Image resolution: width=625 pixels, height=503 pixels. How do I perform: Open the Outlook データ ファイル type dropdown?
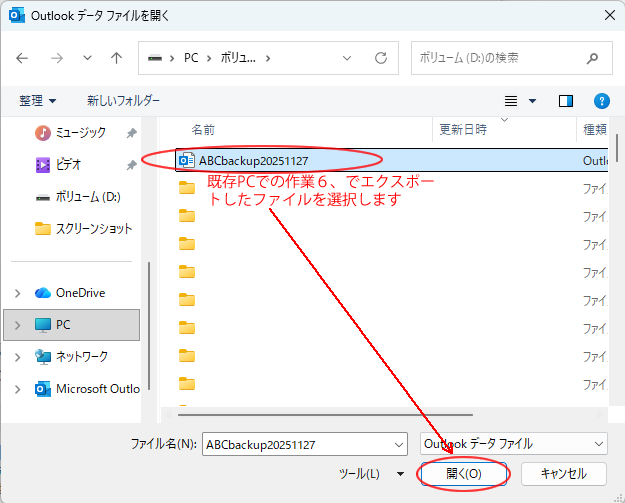[513, 444]
